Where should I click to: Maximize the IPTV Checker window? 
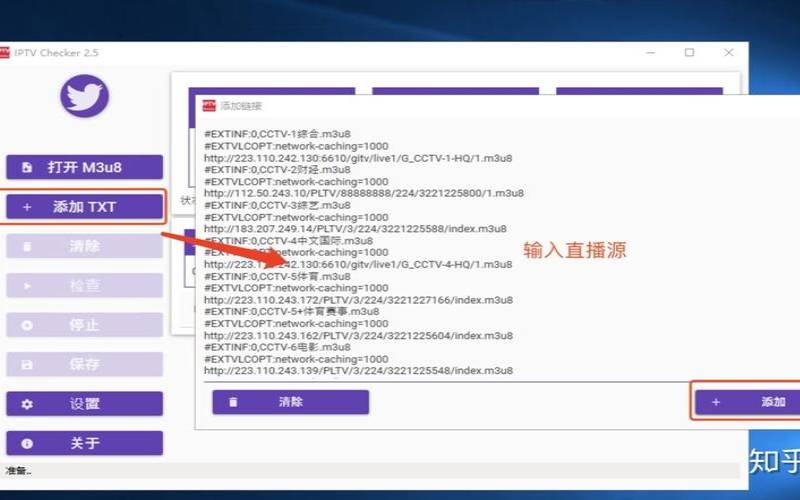click(x=689, y=53)
